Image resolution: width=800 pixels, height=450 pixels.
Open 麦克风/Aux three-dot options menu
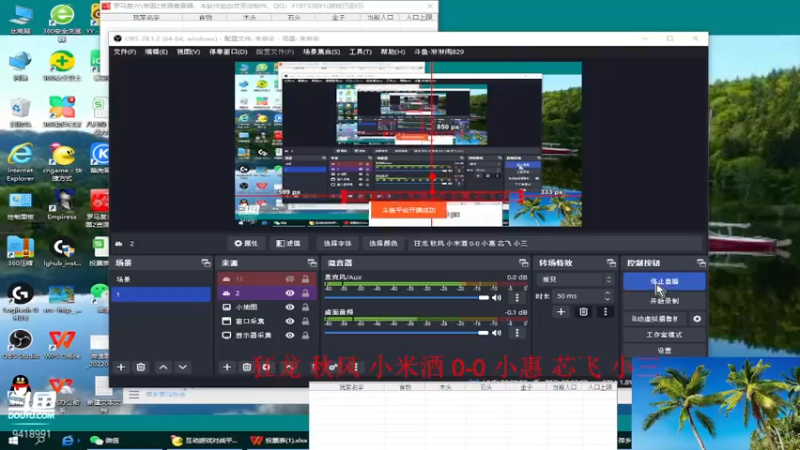tap(517, 297)
